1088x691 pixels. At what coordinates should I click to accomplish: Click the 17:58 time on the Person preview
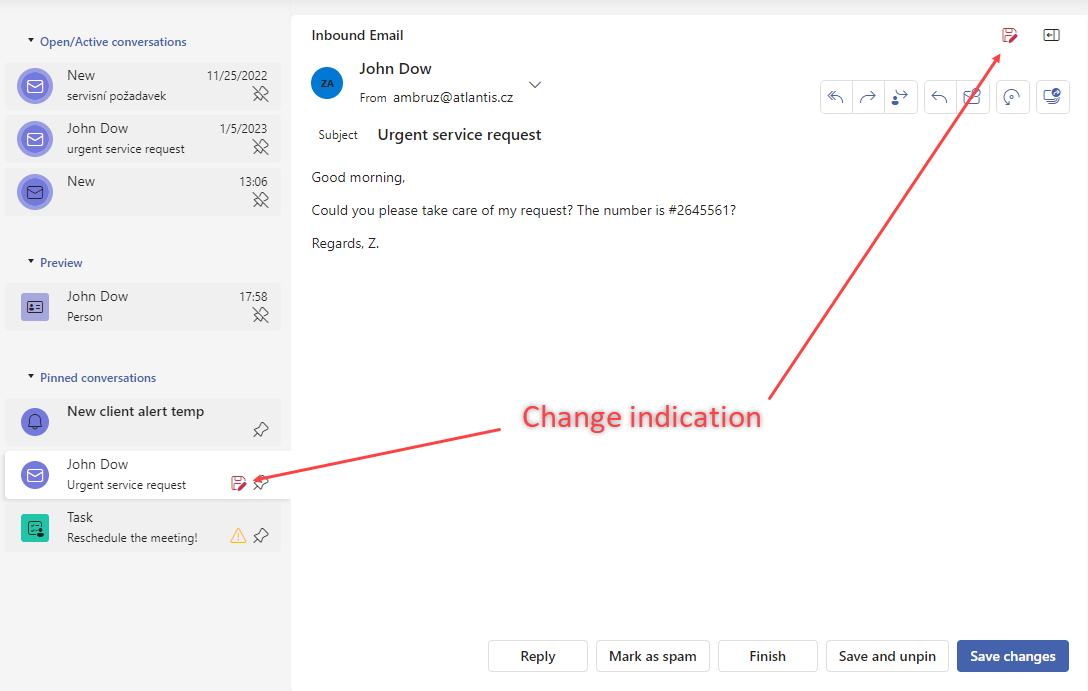(x=253, y=297)
